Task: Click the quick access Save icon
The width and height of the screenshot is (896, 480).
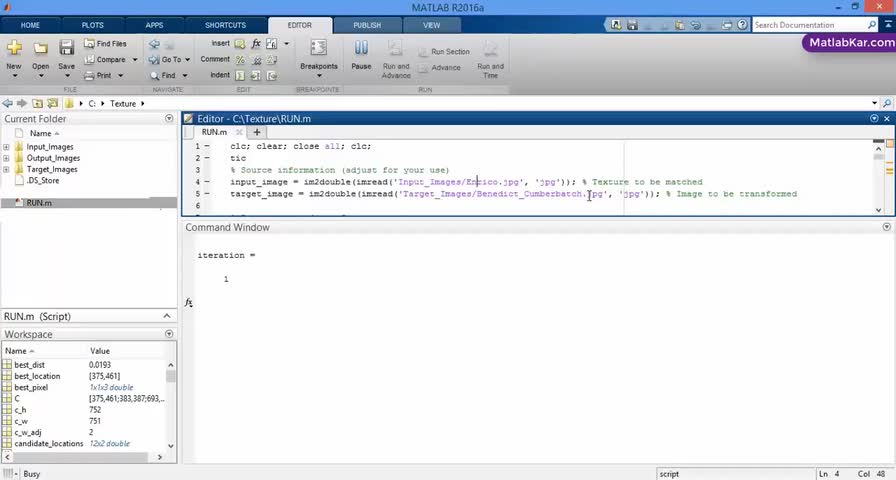Action: (x=632, y=25)
